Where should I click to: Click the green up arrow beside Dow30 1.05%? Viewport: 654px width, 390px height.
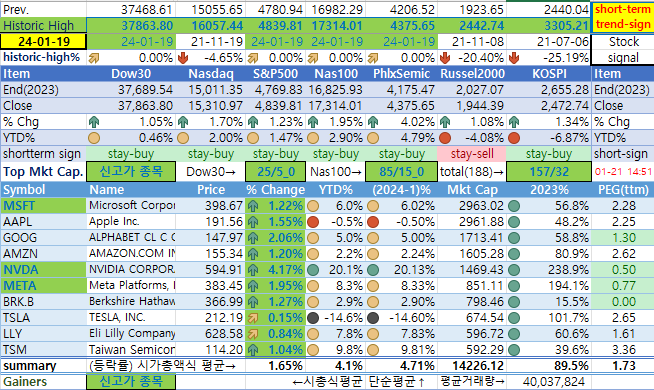tap(94, 122)
